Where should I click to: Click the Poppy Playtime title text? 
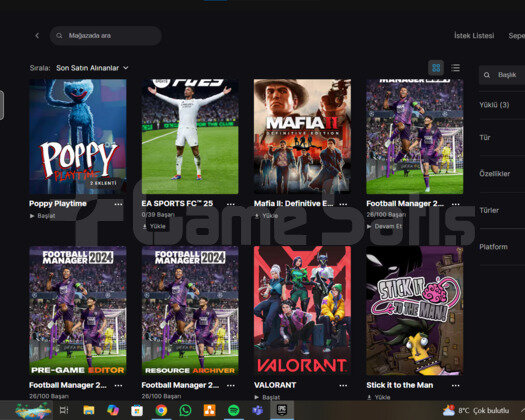58,204
